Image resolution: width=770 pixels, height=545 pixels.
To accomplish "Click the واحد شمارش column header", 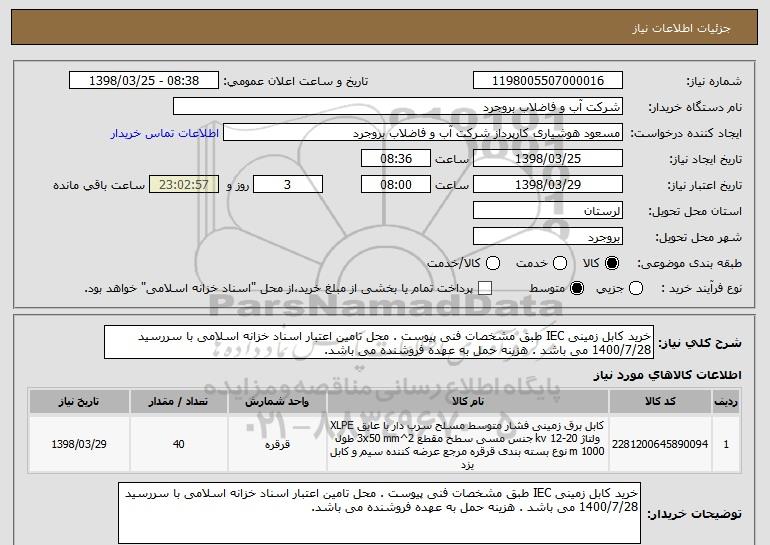I will pos(277,402).
